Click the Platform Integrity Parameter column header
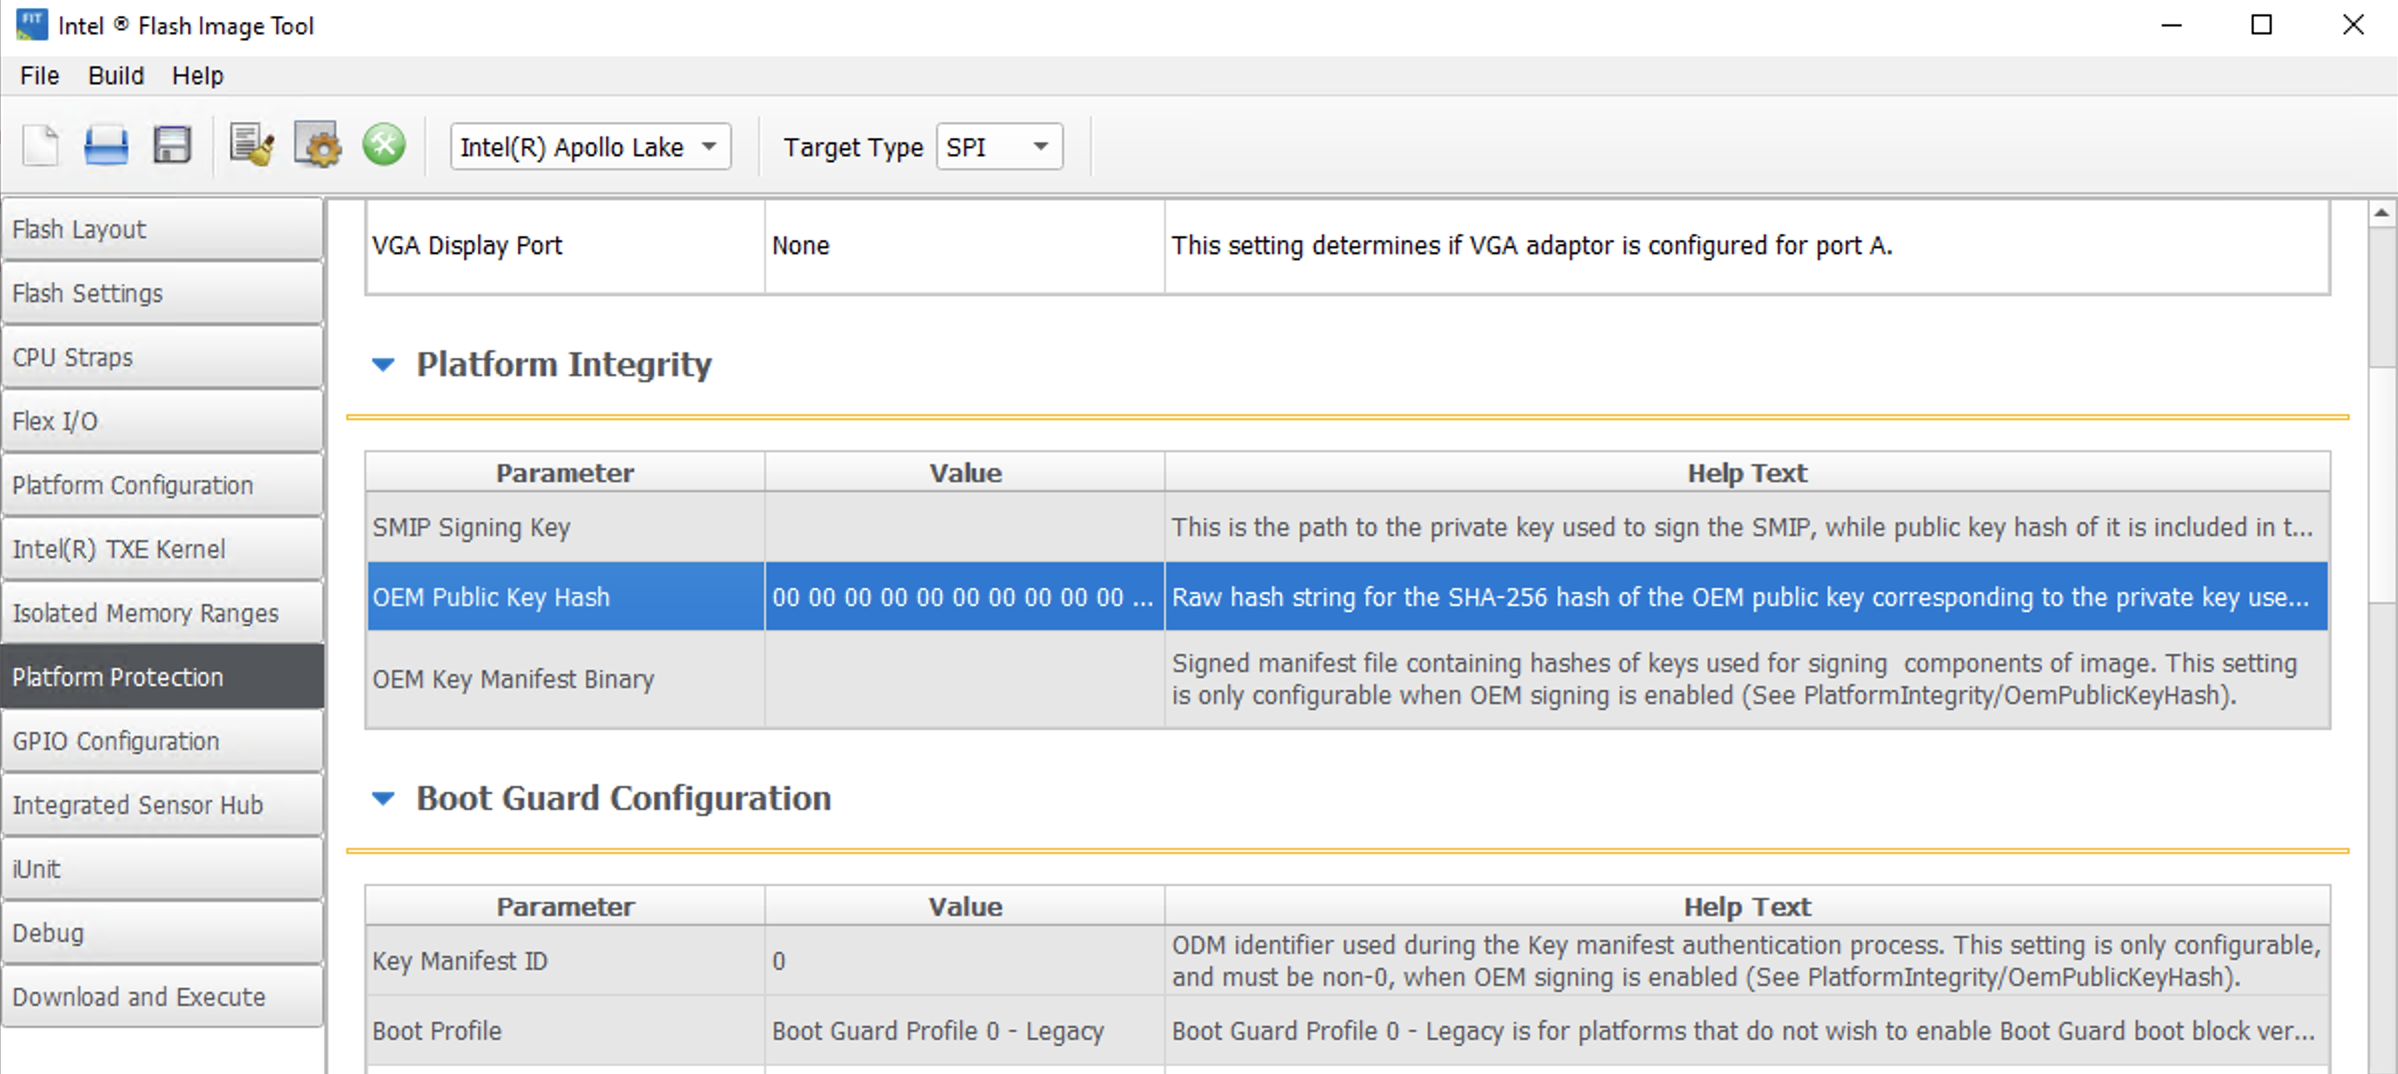Screen dimensions: 2398x1074 [x=566, y=473]
